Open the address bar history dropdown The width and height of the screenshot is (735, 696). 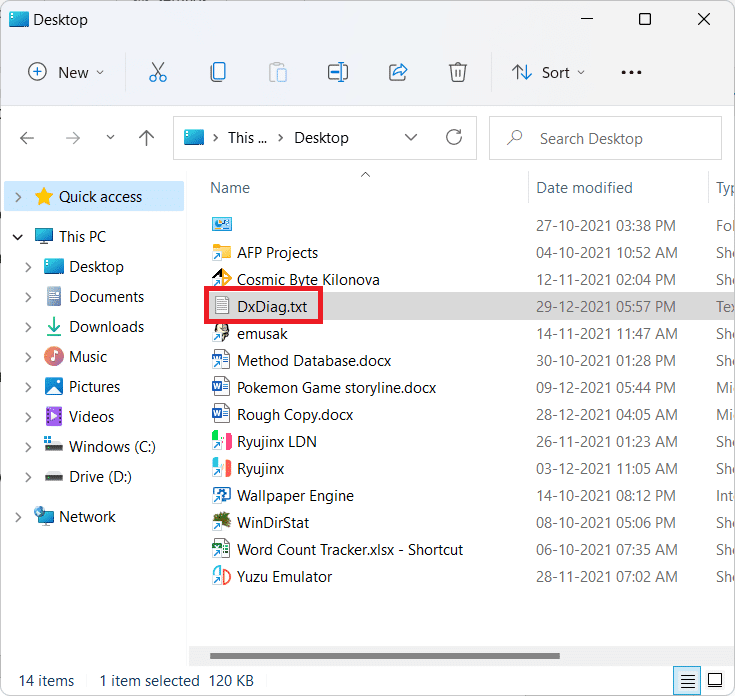[411, 137]
